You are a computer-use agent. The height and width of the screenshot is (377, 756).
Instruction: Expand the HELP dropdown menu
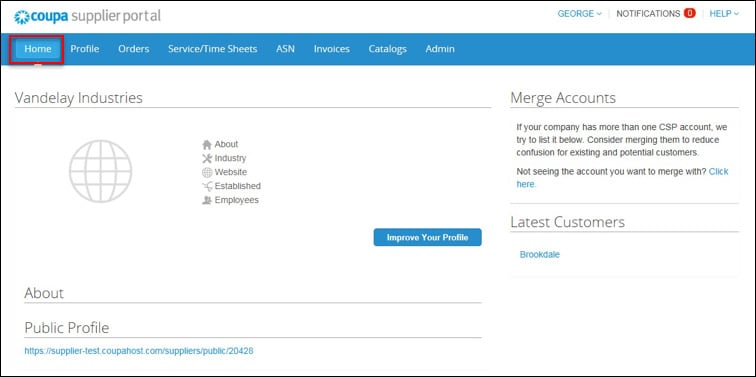724,13
